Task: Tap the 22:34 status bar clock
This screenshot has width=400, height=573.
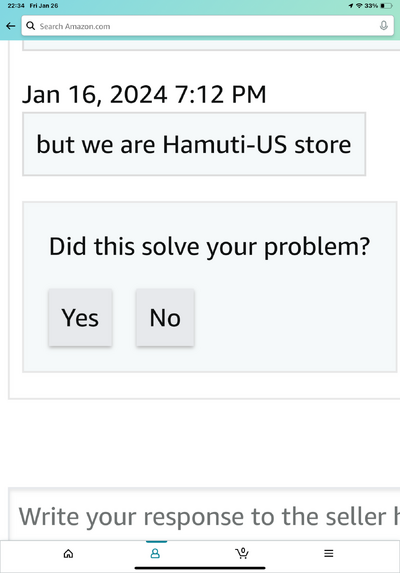Action: click(16, 6)
